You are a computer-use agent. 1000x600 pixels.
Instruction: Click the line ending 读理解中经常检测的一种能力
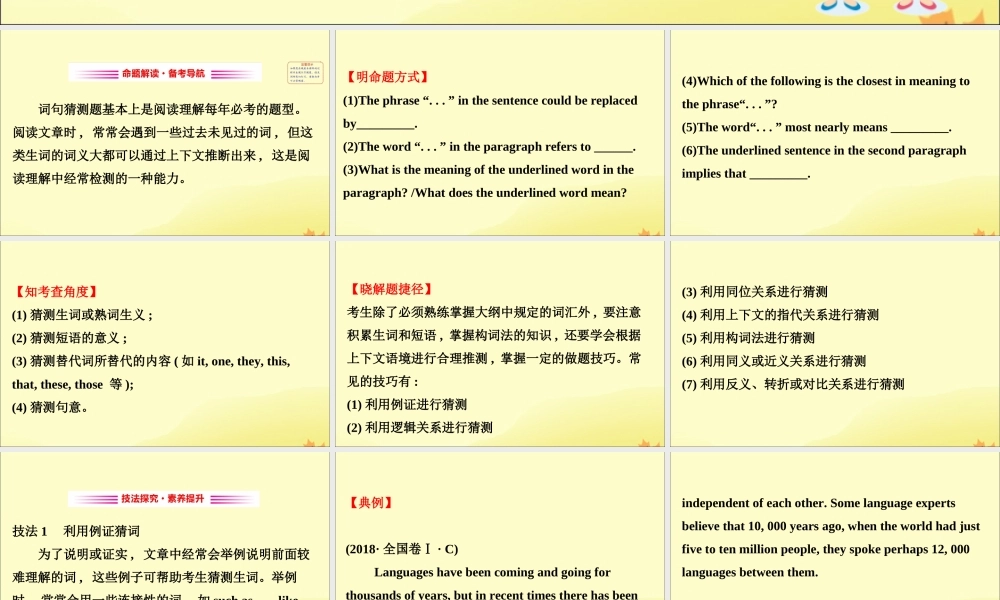tap(99, 179)
